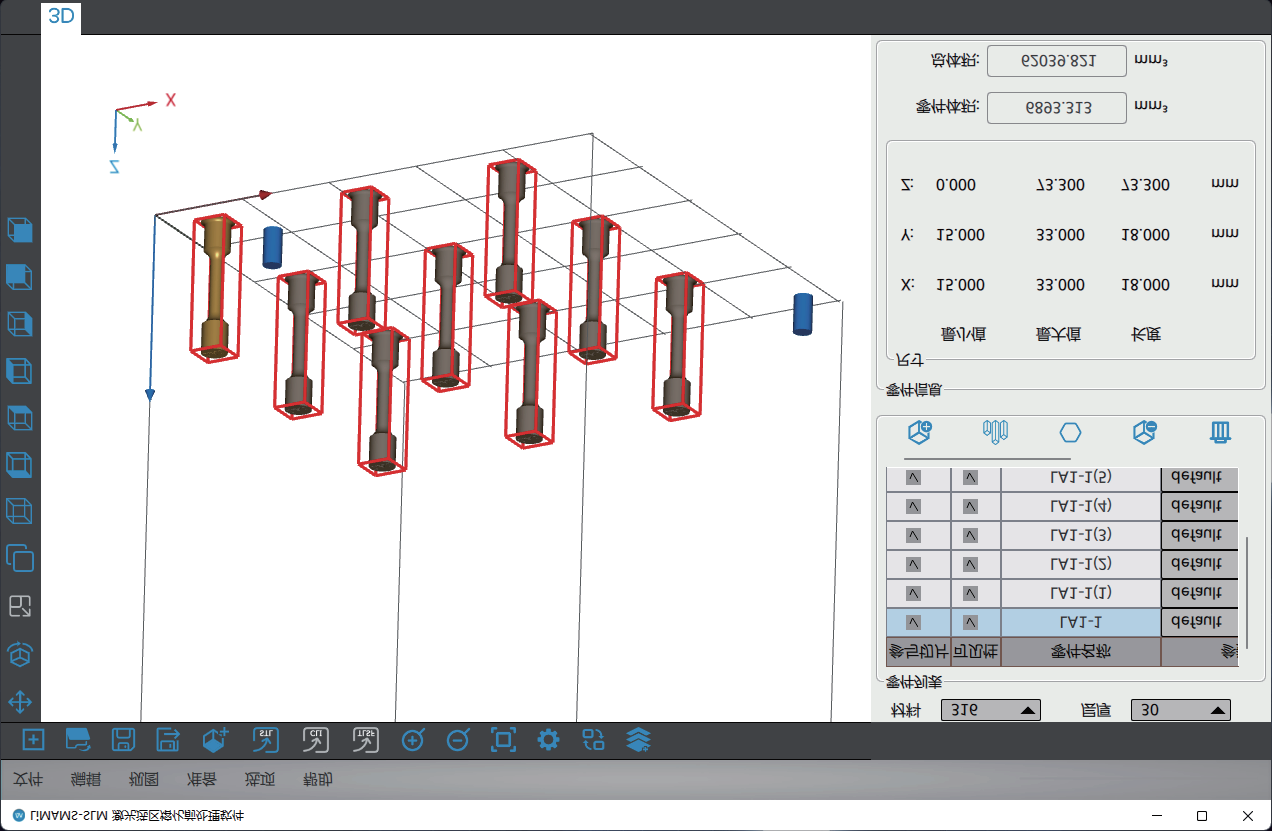The width and height of the screenshot is (1272, 831).
Task: Click the fit-to-view frame icon
Action: [x=503, y=740]
